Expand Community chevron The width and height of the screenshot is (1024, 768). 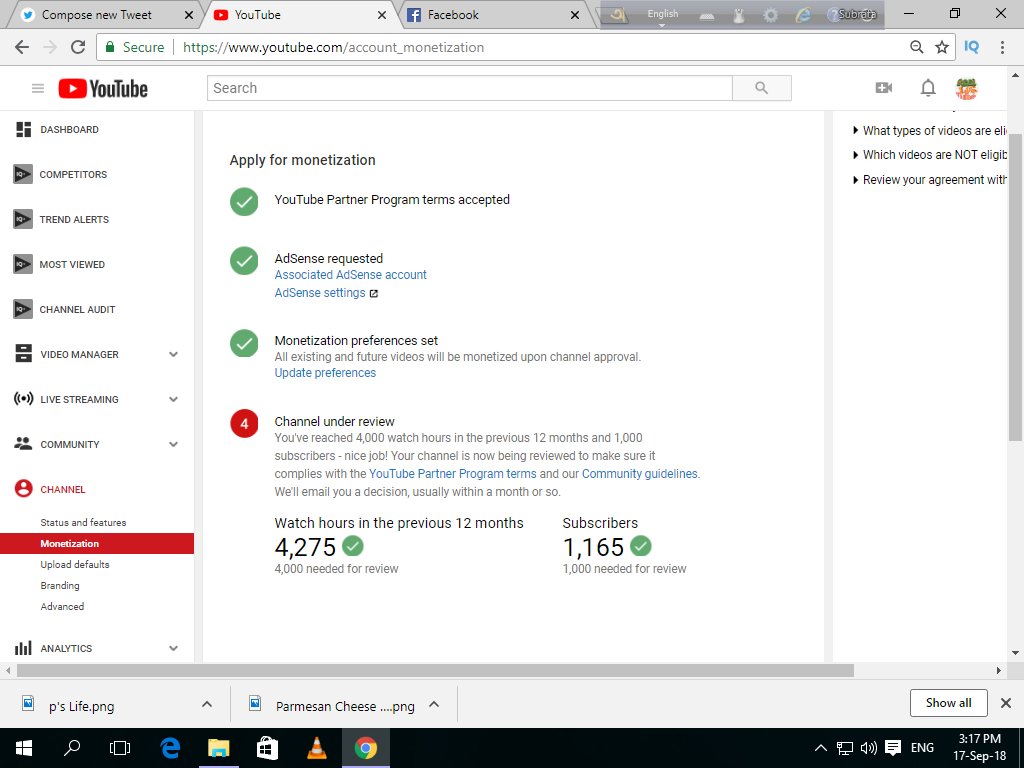coord(173,444)
